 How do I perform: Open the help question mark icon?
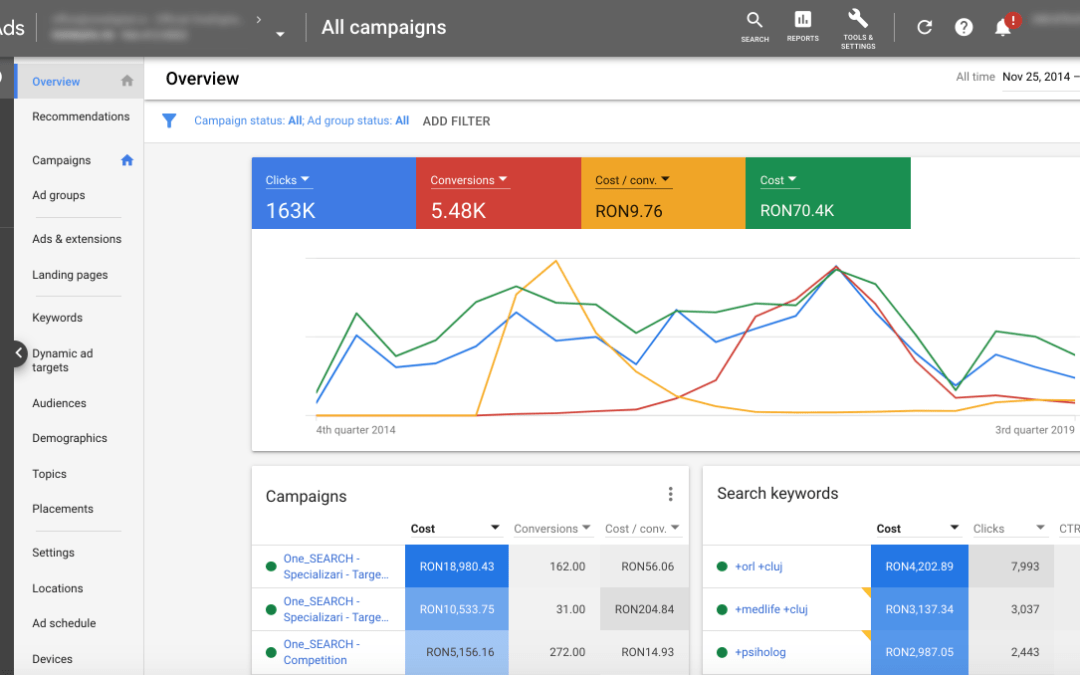tap(964, 28)
